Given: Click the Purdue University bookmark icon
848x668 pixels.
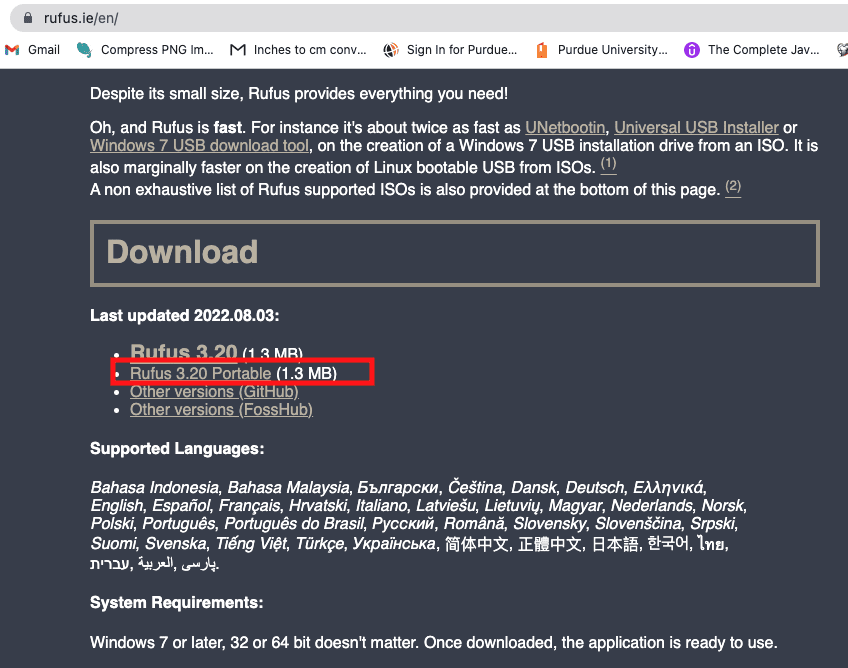Looking at the screenshot, I should (x=541, y=50).
